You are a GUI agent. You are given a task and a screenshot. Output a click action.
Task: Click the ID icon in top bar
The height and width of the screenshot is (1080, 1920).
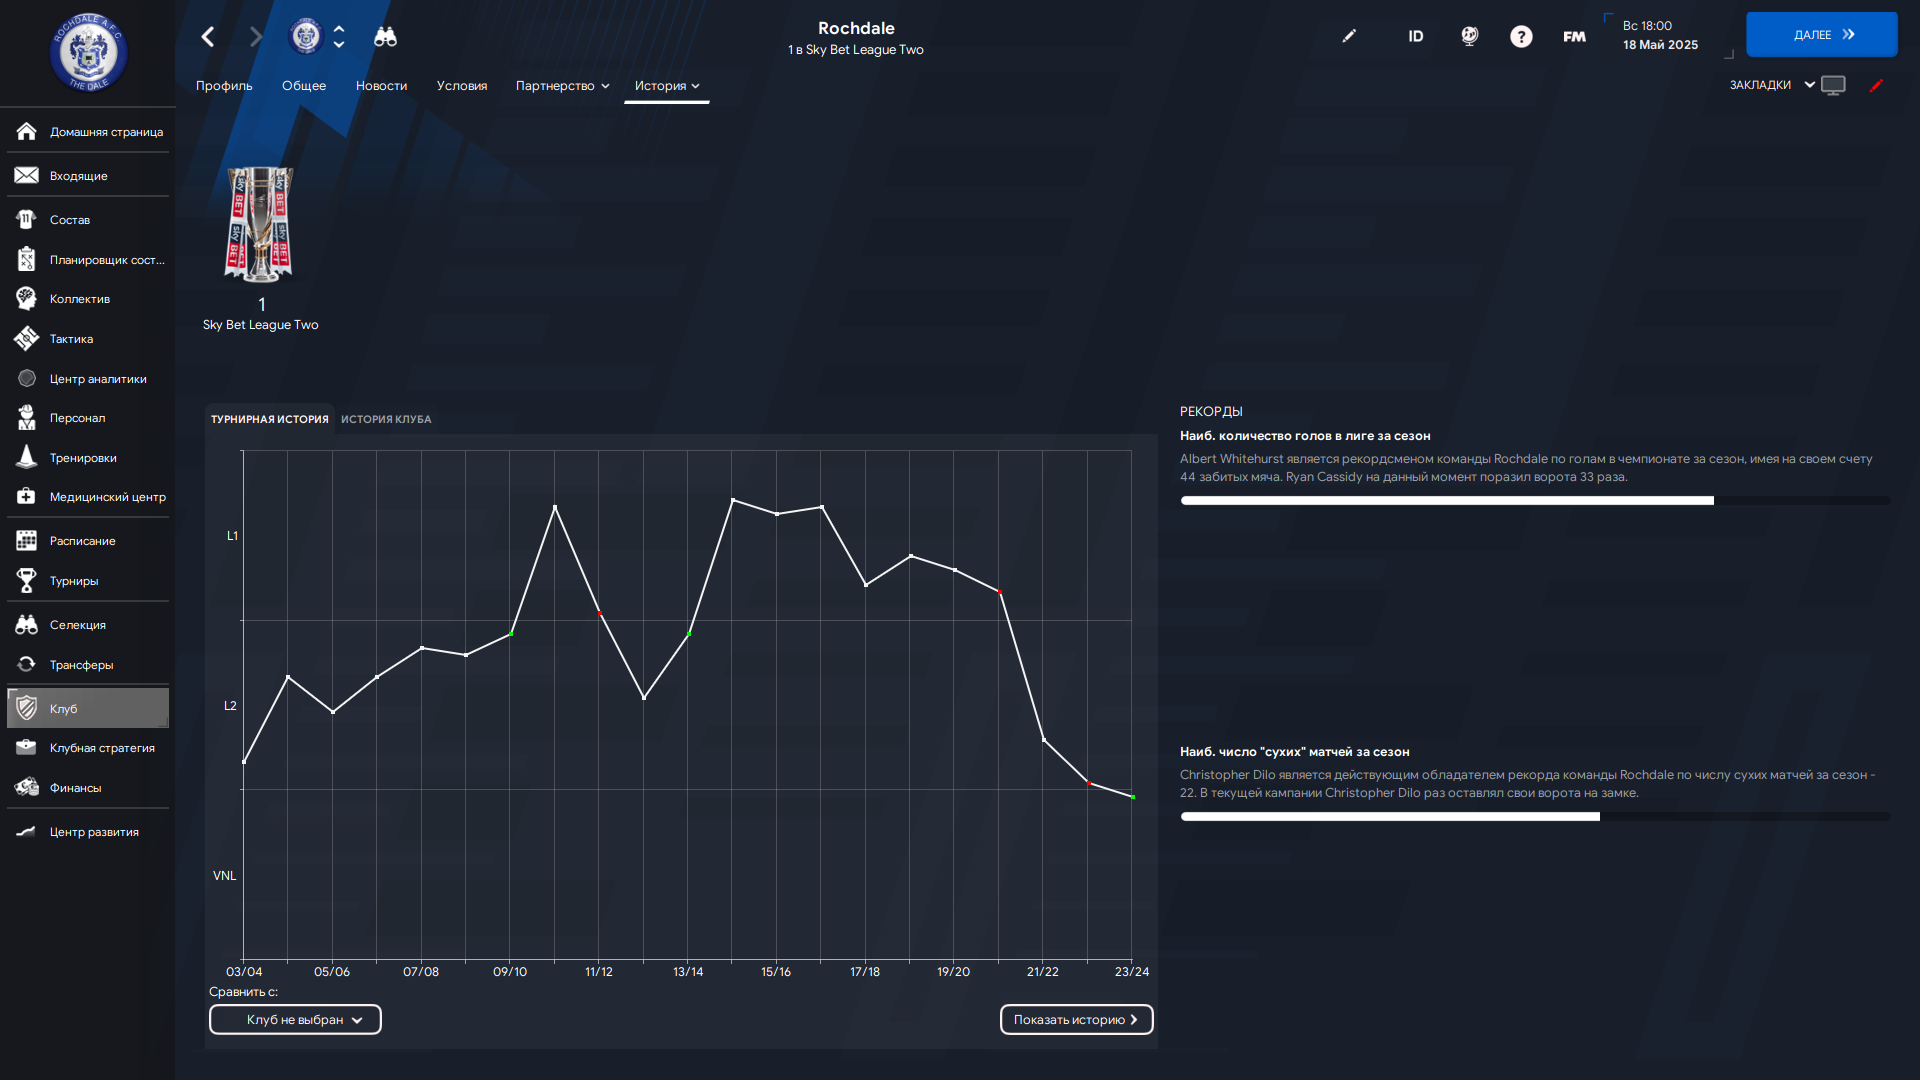pyautogui.click(x=1415, y=37)
